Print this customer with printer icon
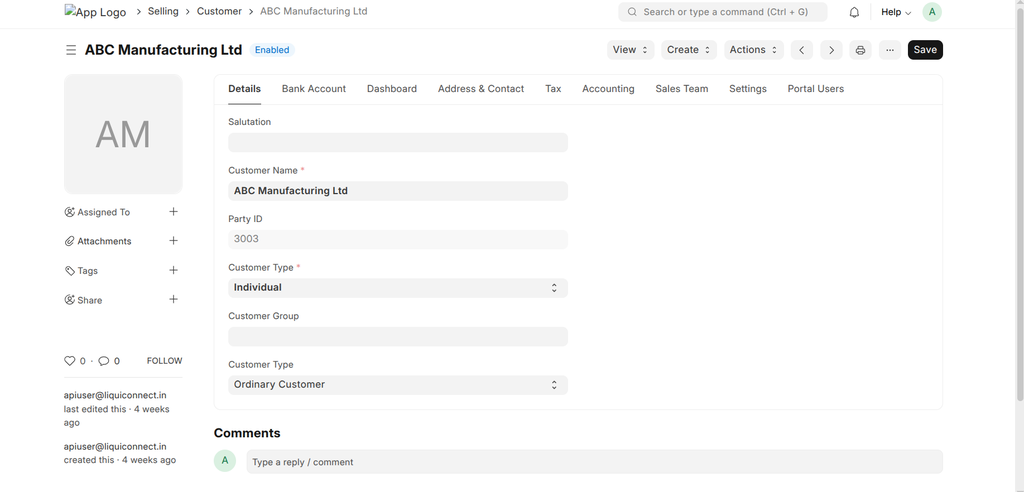 (860, 50)
